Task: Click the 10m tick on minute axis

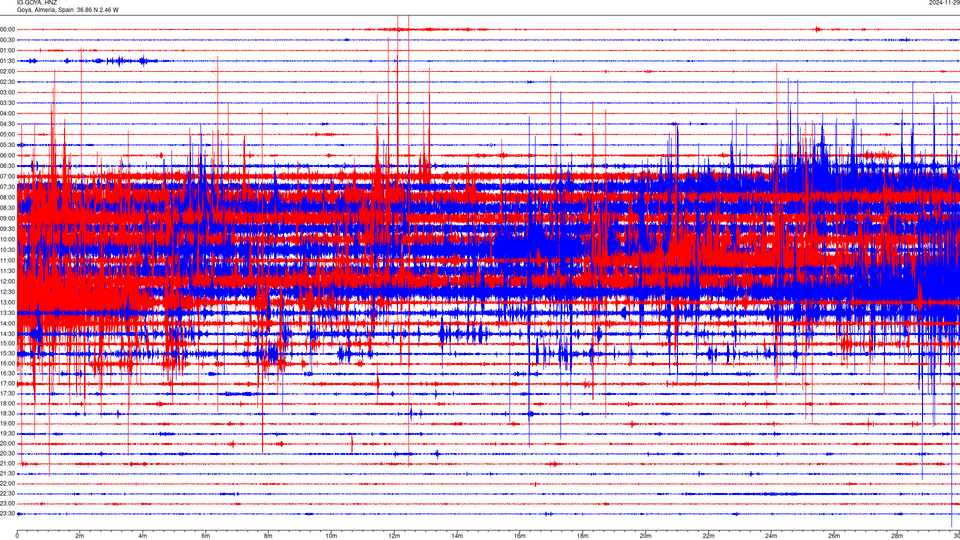Action: [x=331, y=536]
